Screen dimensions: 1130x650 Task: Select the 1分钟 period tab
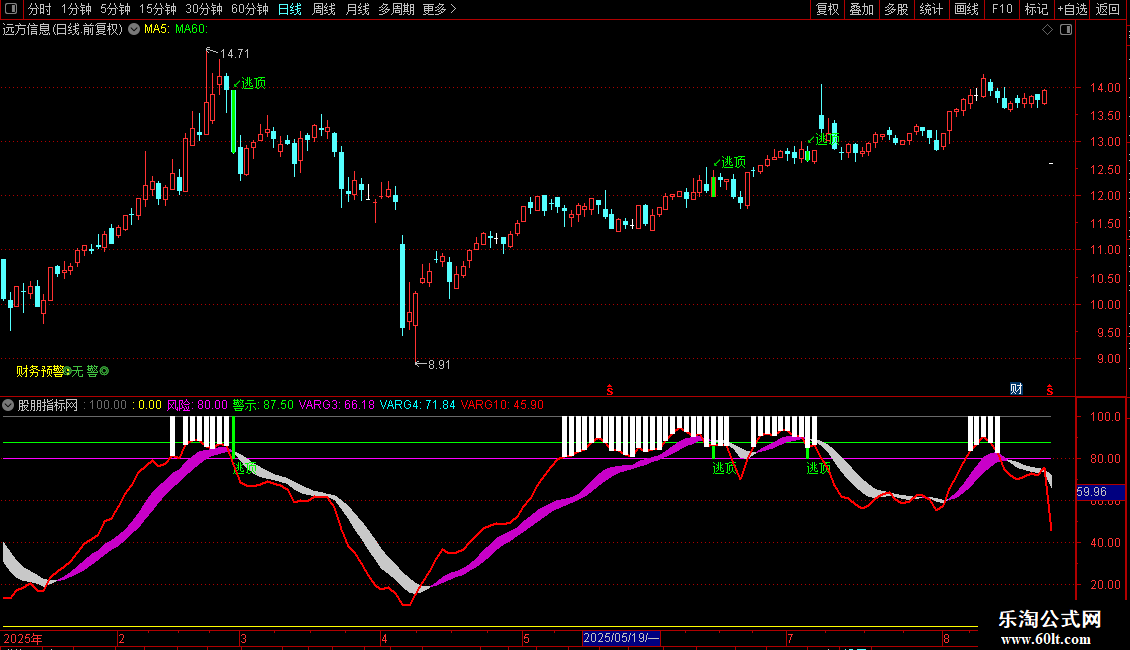(76, 9)
